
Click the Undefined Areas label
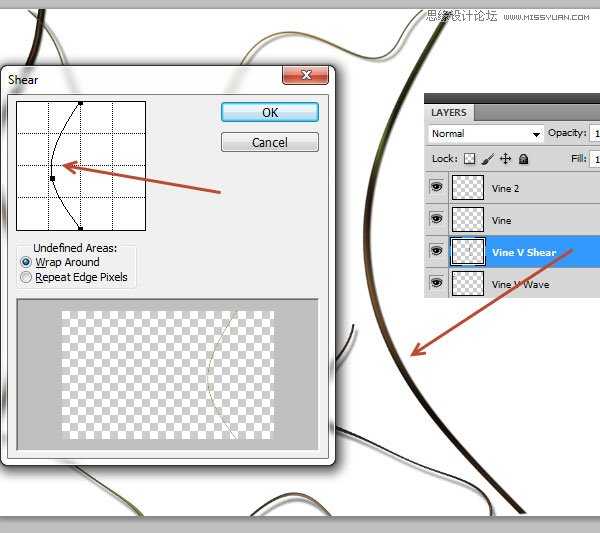[x=75, y=248]
